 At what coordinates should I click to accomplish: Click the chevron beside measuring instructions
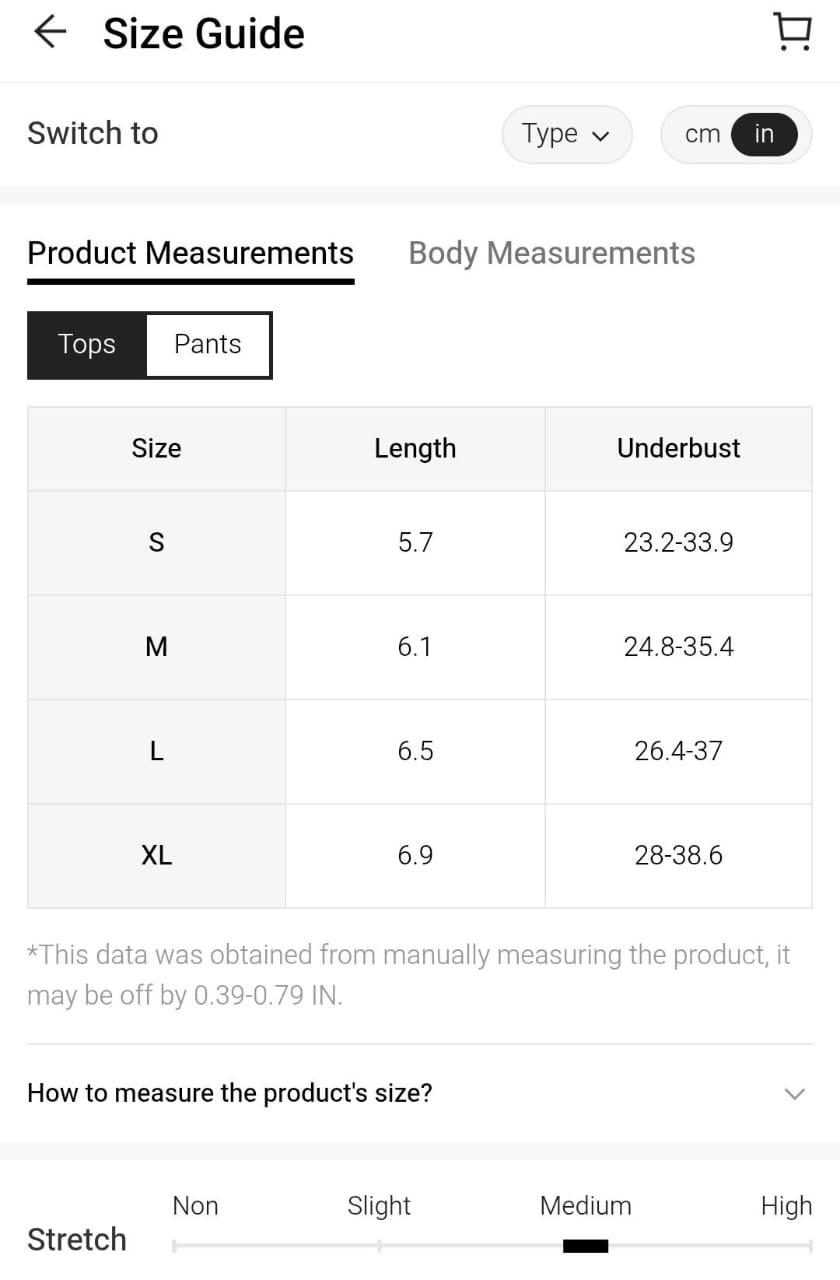[794, 1093]
